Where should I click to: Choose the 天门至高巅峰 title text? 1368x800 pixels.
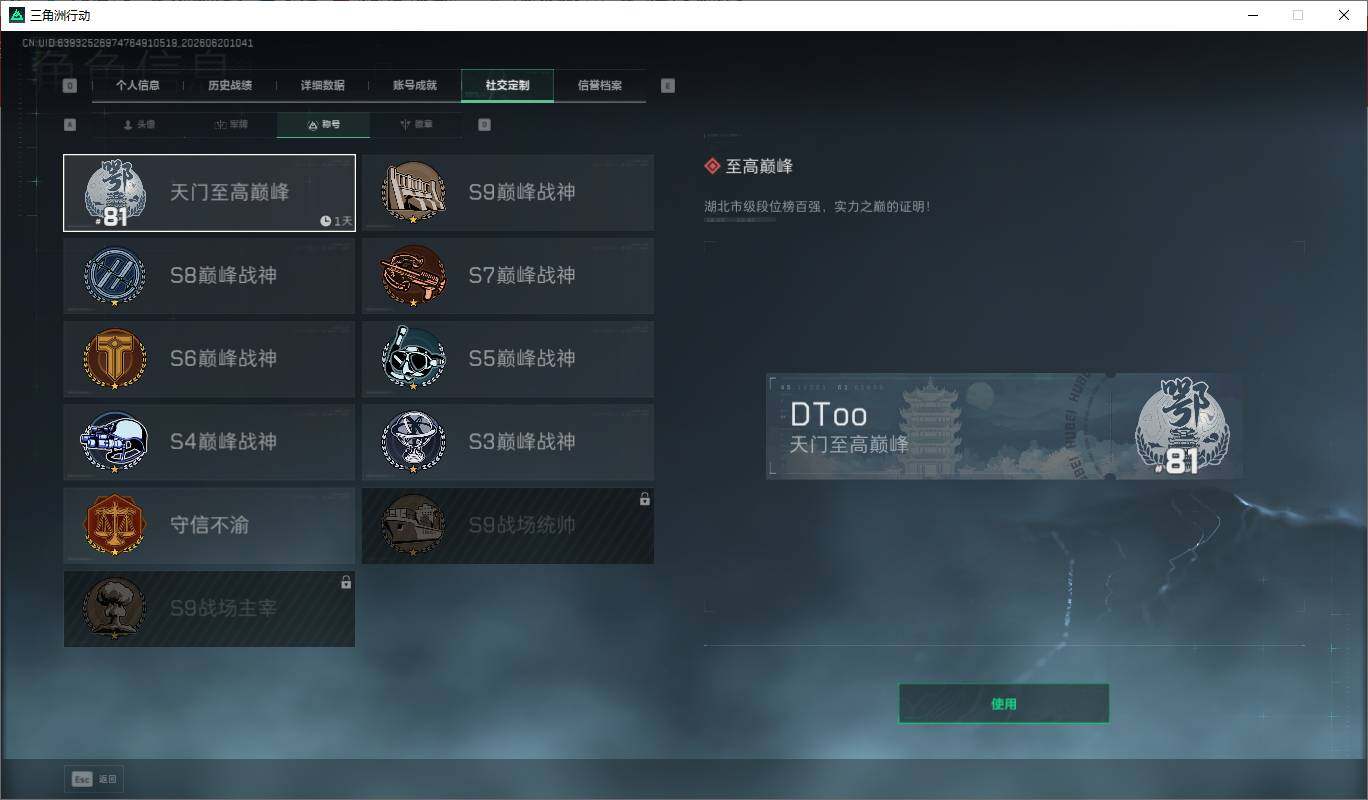tap(229, 192)
